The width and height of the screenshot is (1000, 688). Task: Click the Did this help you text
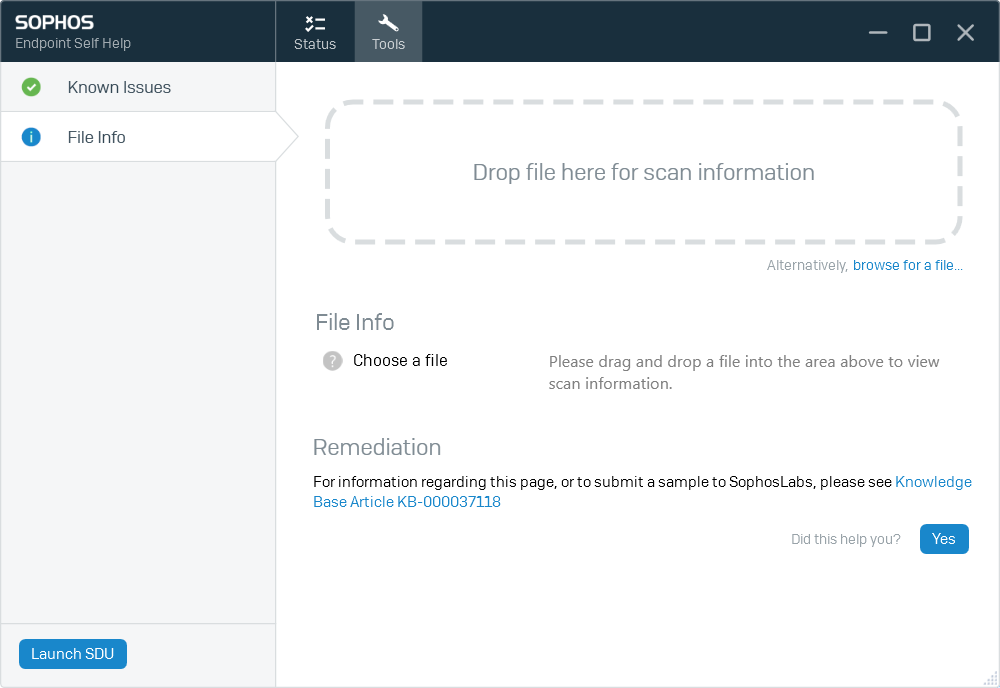click(x=845, y=539)
